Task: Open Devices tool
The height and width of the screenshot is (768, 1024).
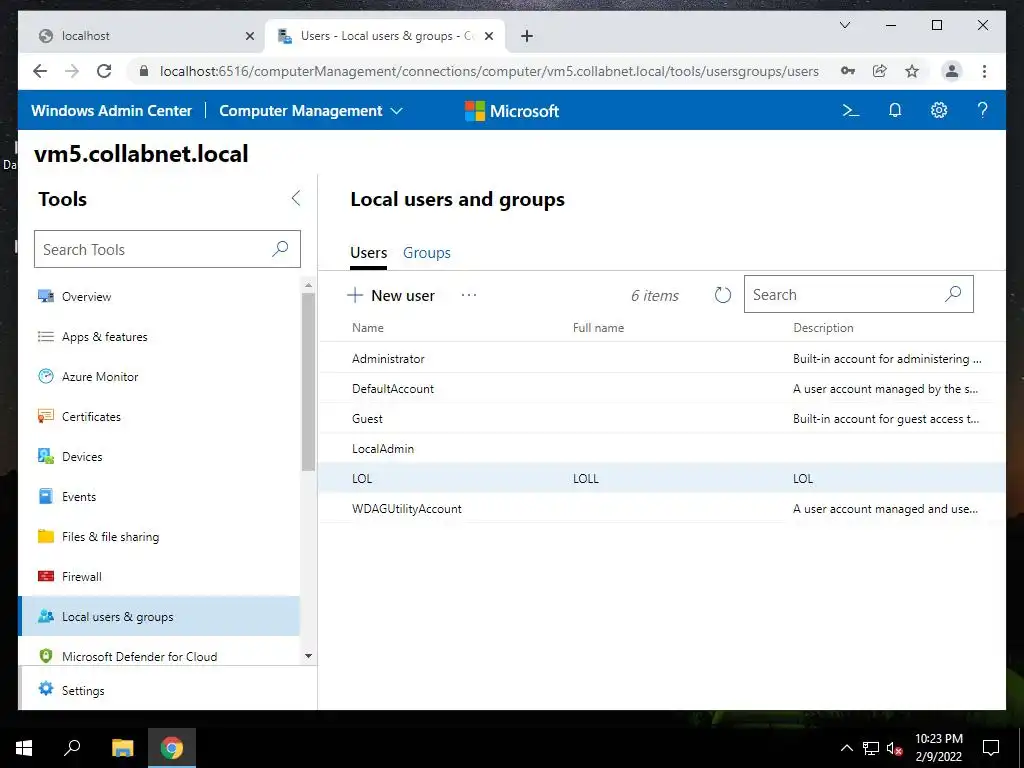Action: pyautogui.click(x=160, y=456)
